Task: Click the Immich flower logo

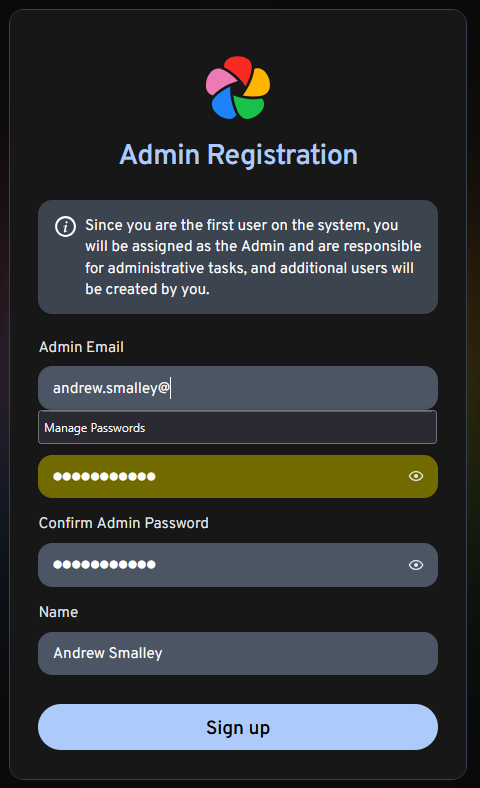Action: click(x=238, y=87)
